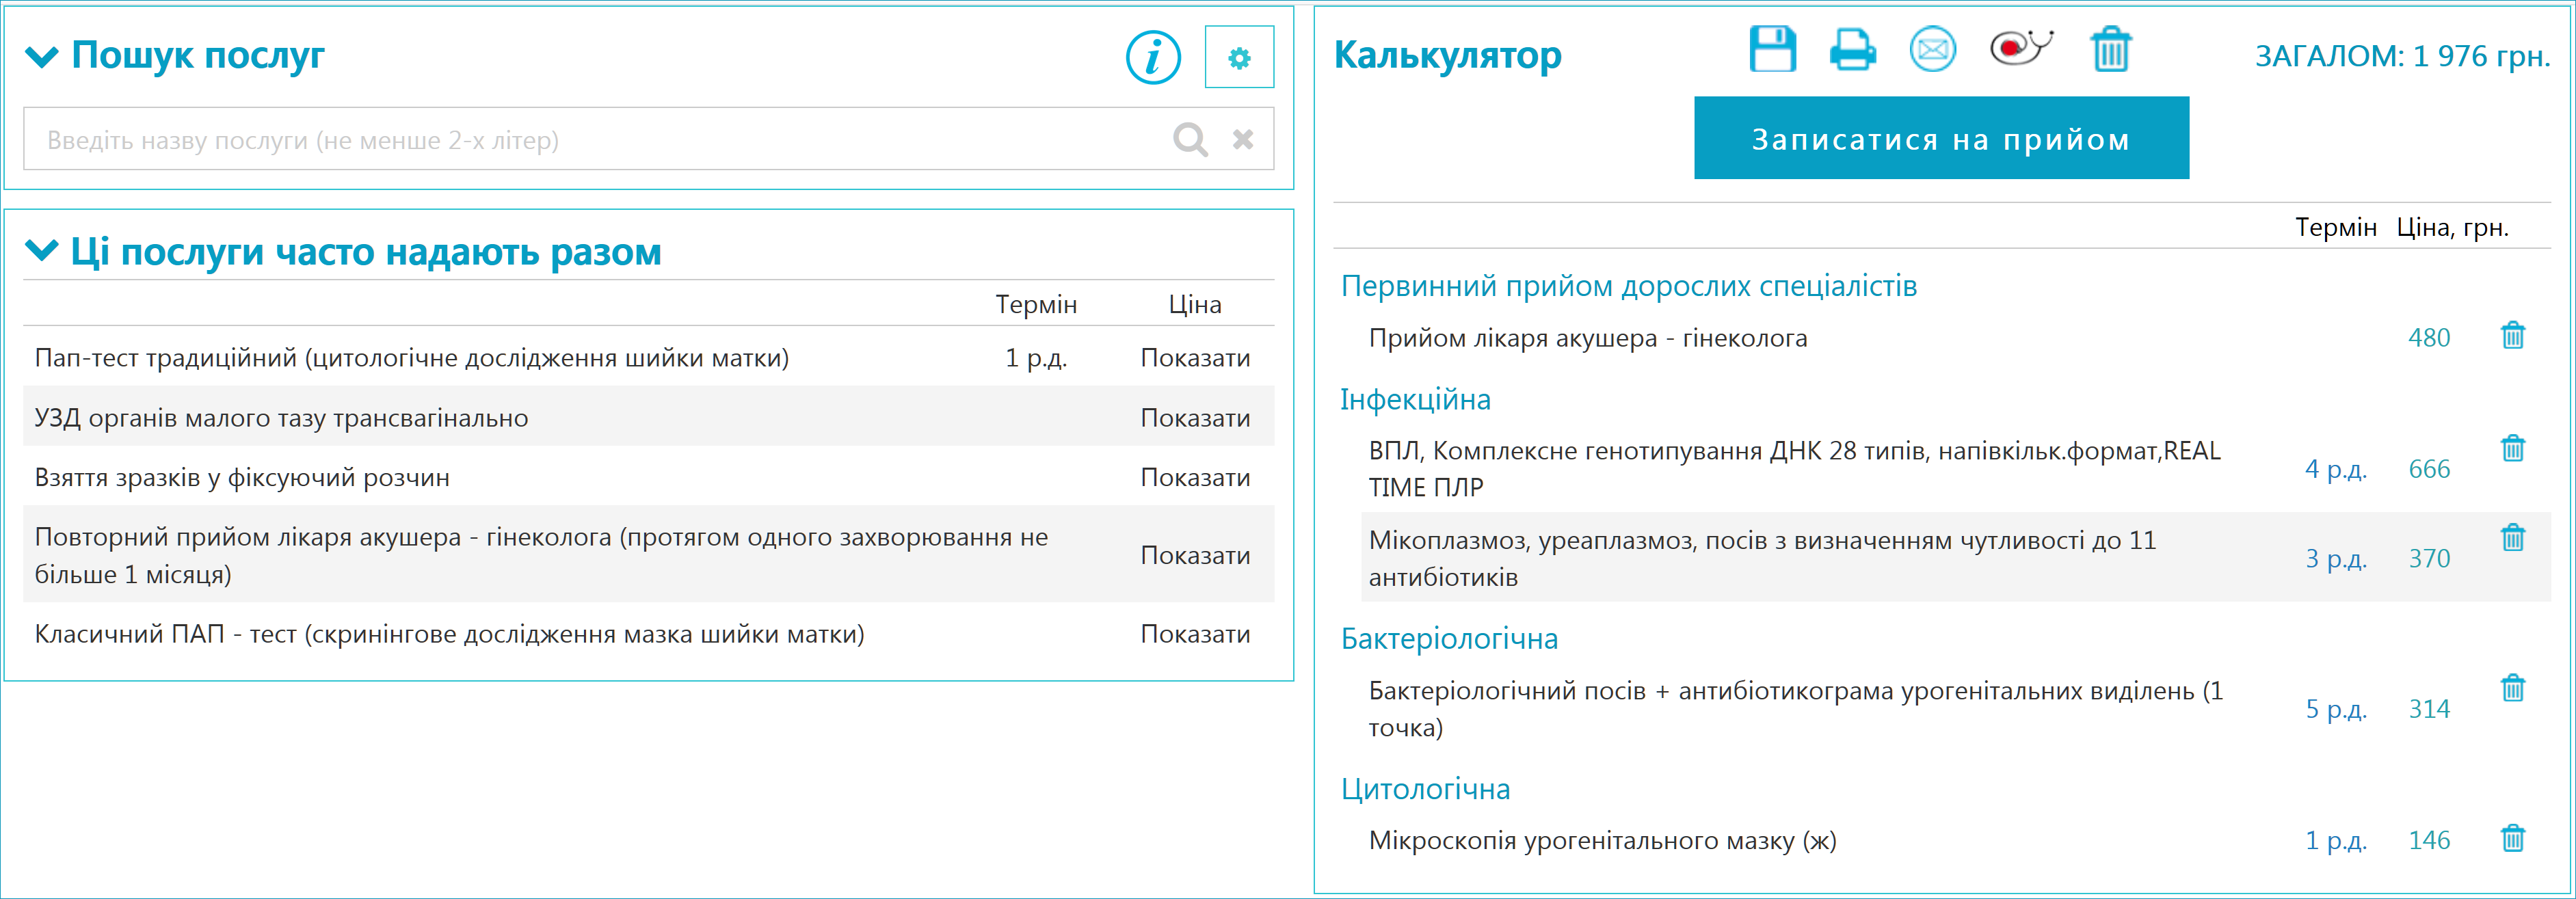
Task: Select УЗД органів малого тазу трансвагінально row
Action: click(x=648, y=417)
